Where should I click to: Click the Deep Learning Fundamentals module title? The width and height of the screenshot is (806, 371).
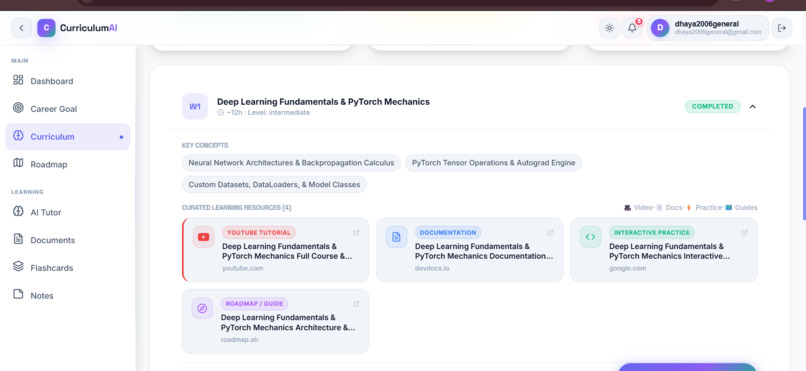(x=323, y=102)
